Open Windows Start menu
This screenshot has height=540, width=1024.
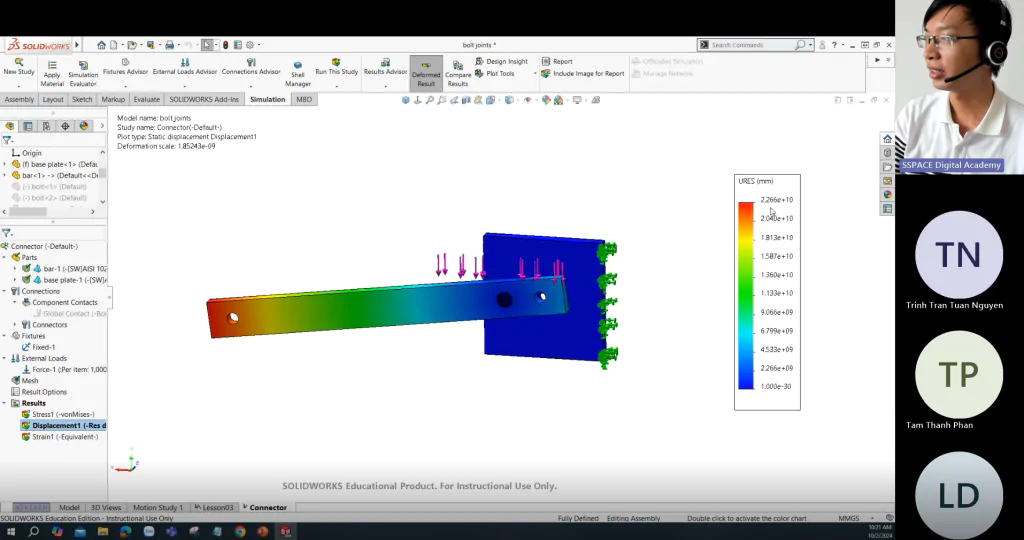pyautogui.click(x=10, y=532)
